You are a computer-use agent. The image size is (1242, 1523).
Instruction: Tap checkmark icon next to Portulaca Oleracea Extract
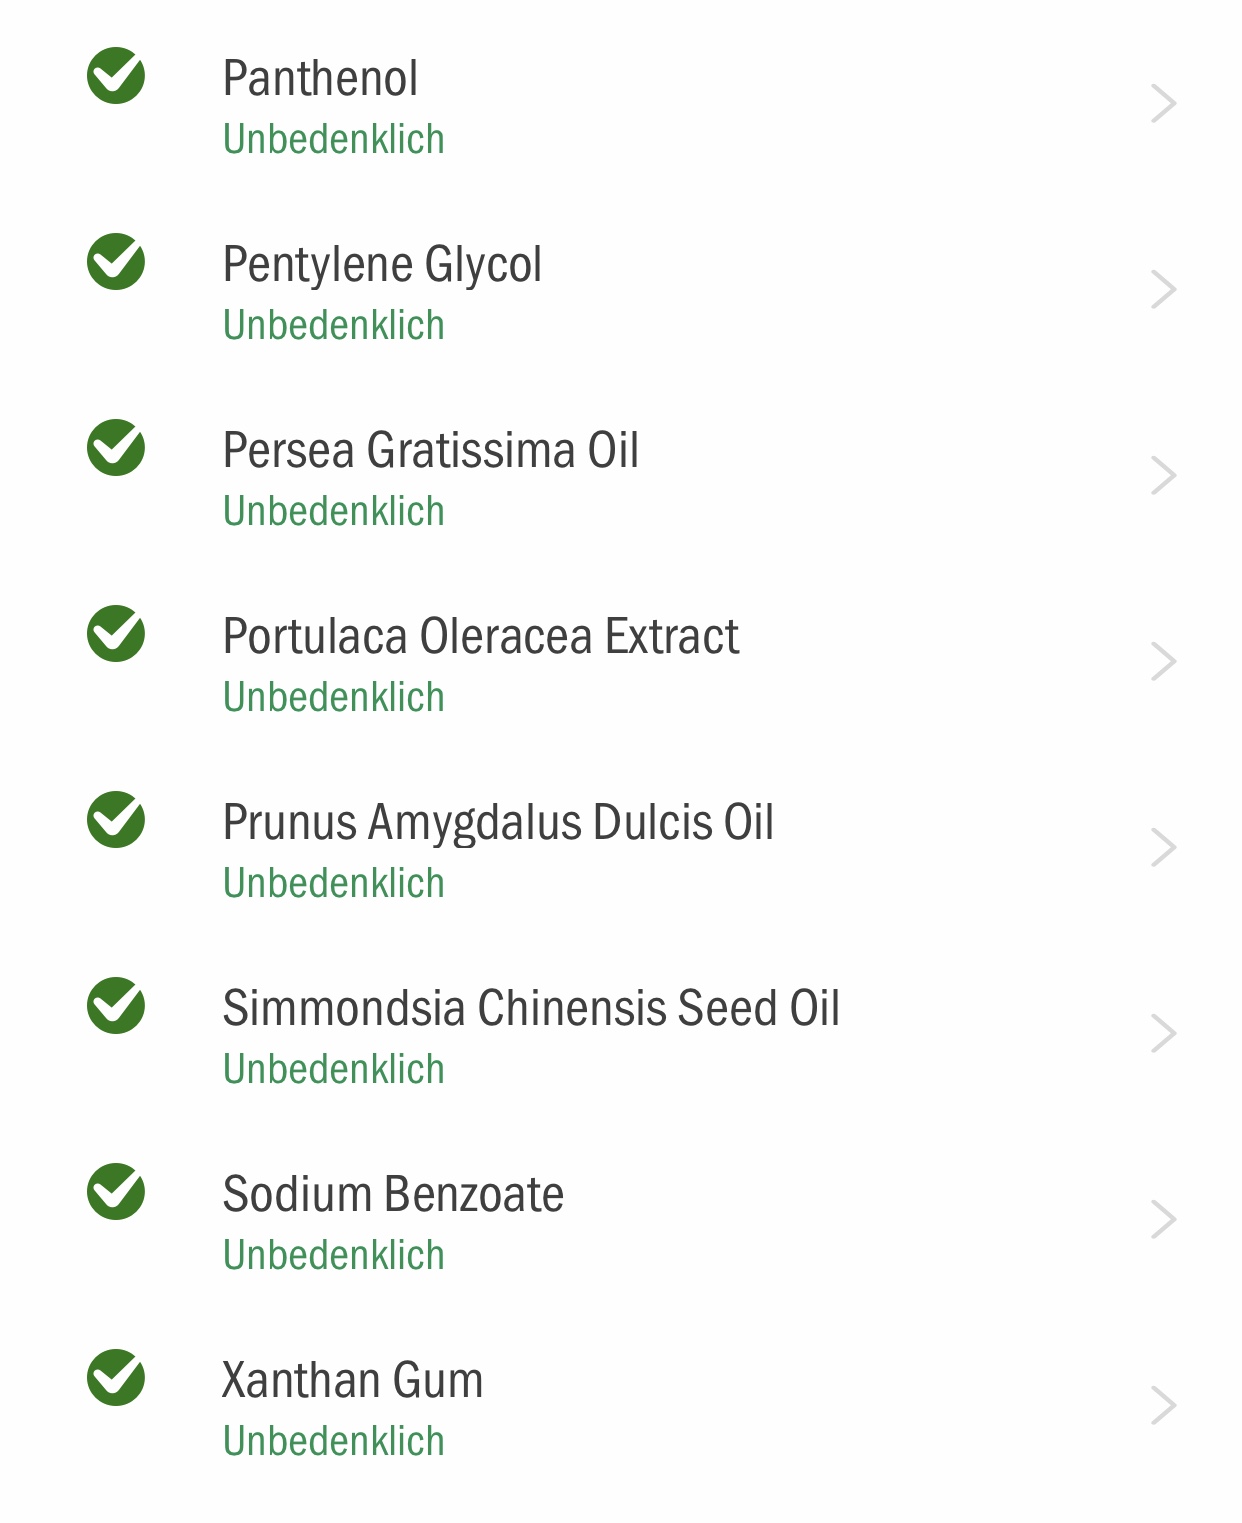click(x=116, y=634)
